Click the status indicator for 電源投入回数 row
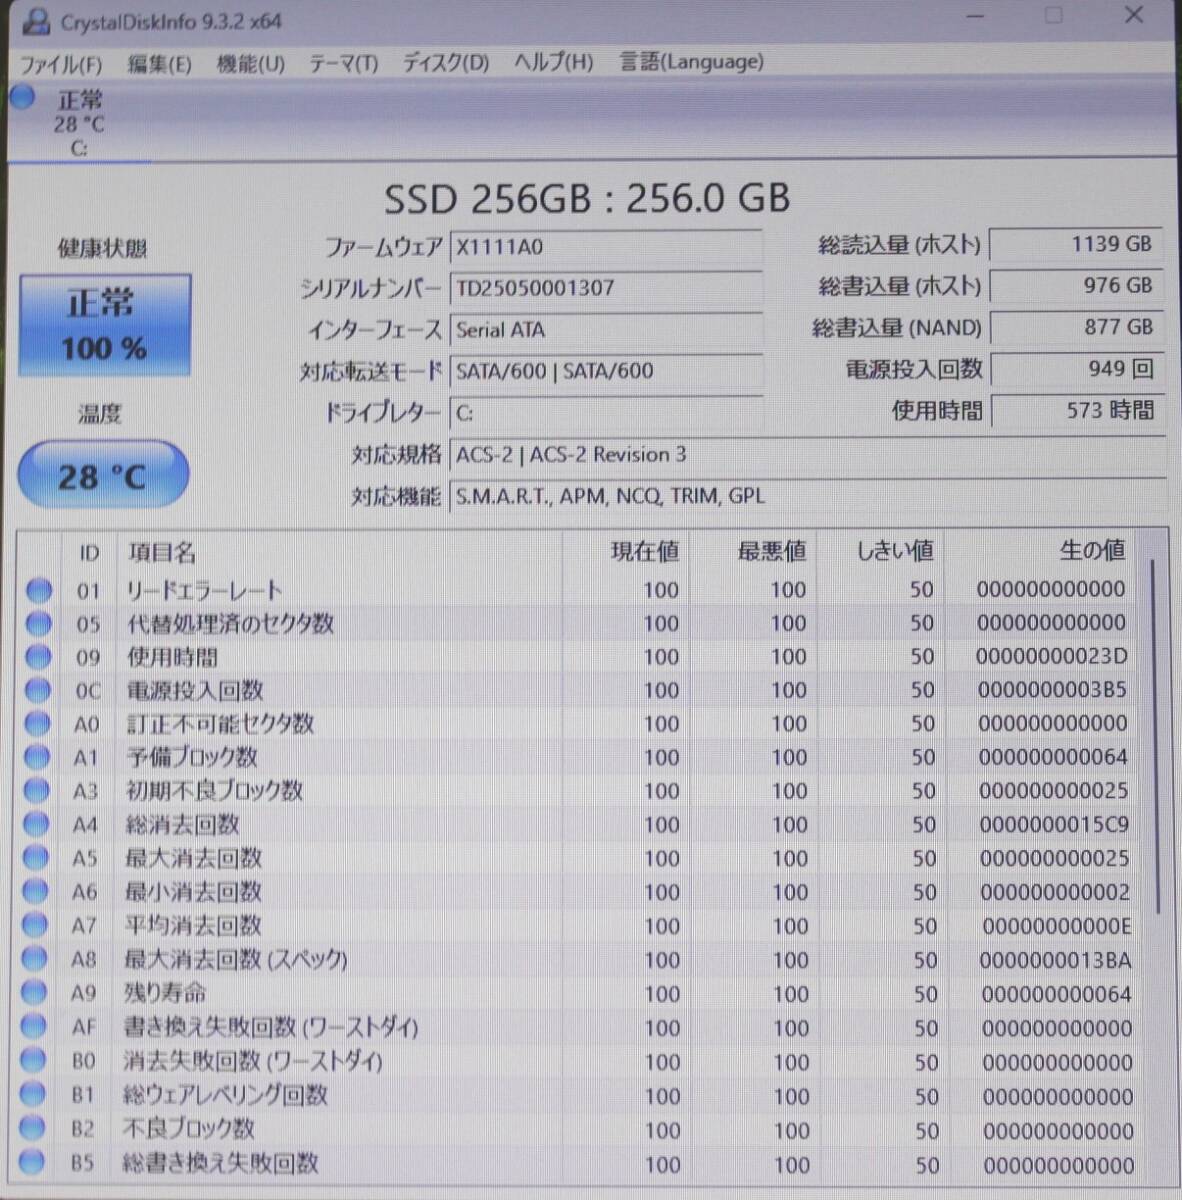 [x=38, y=690]
